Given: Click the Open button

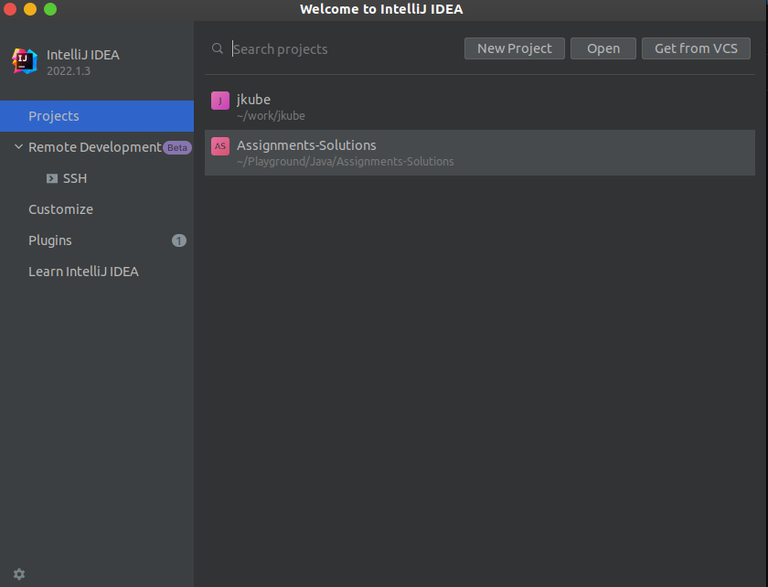Looking at the screenshot, I should 603,49.
